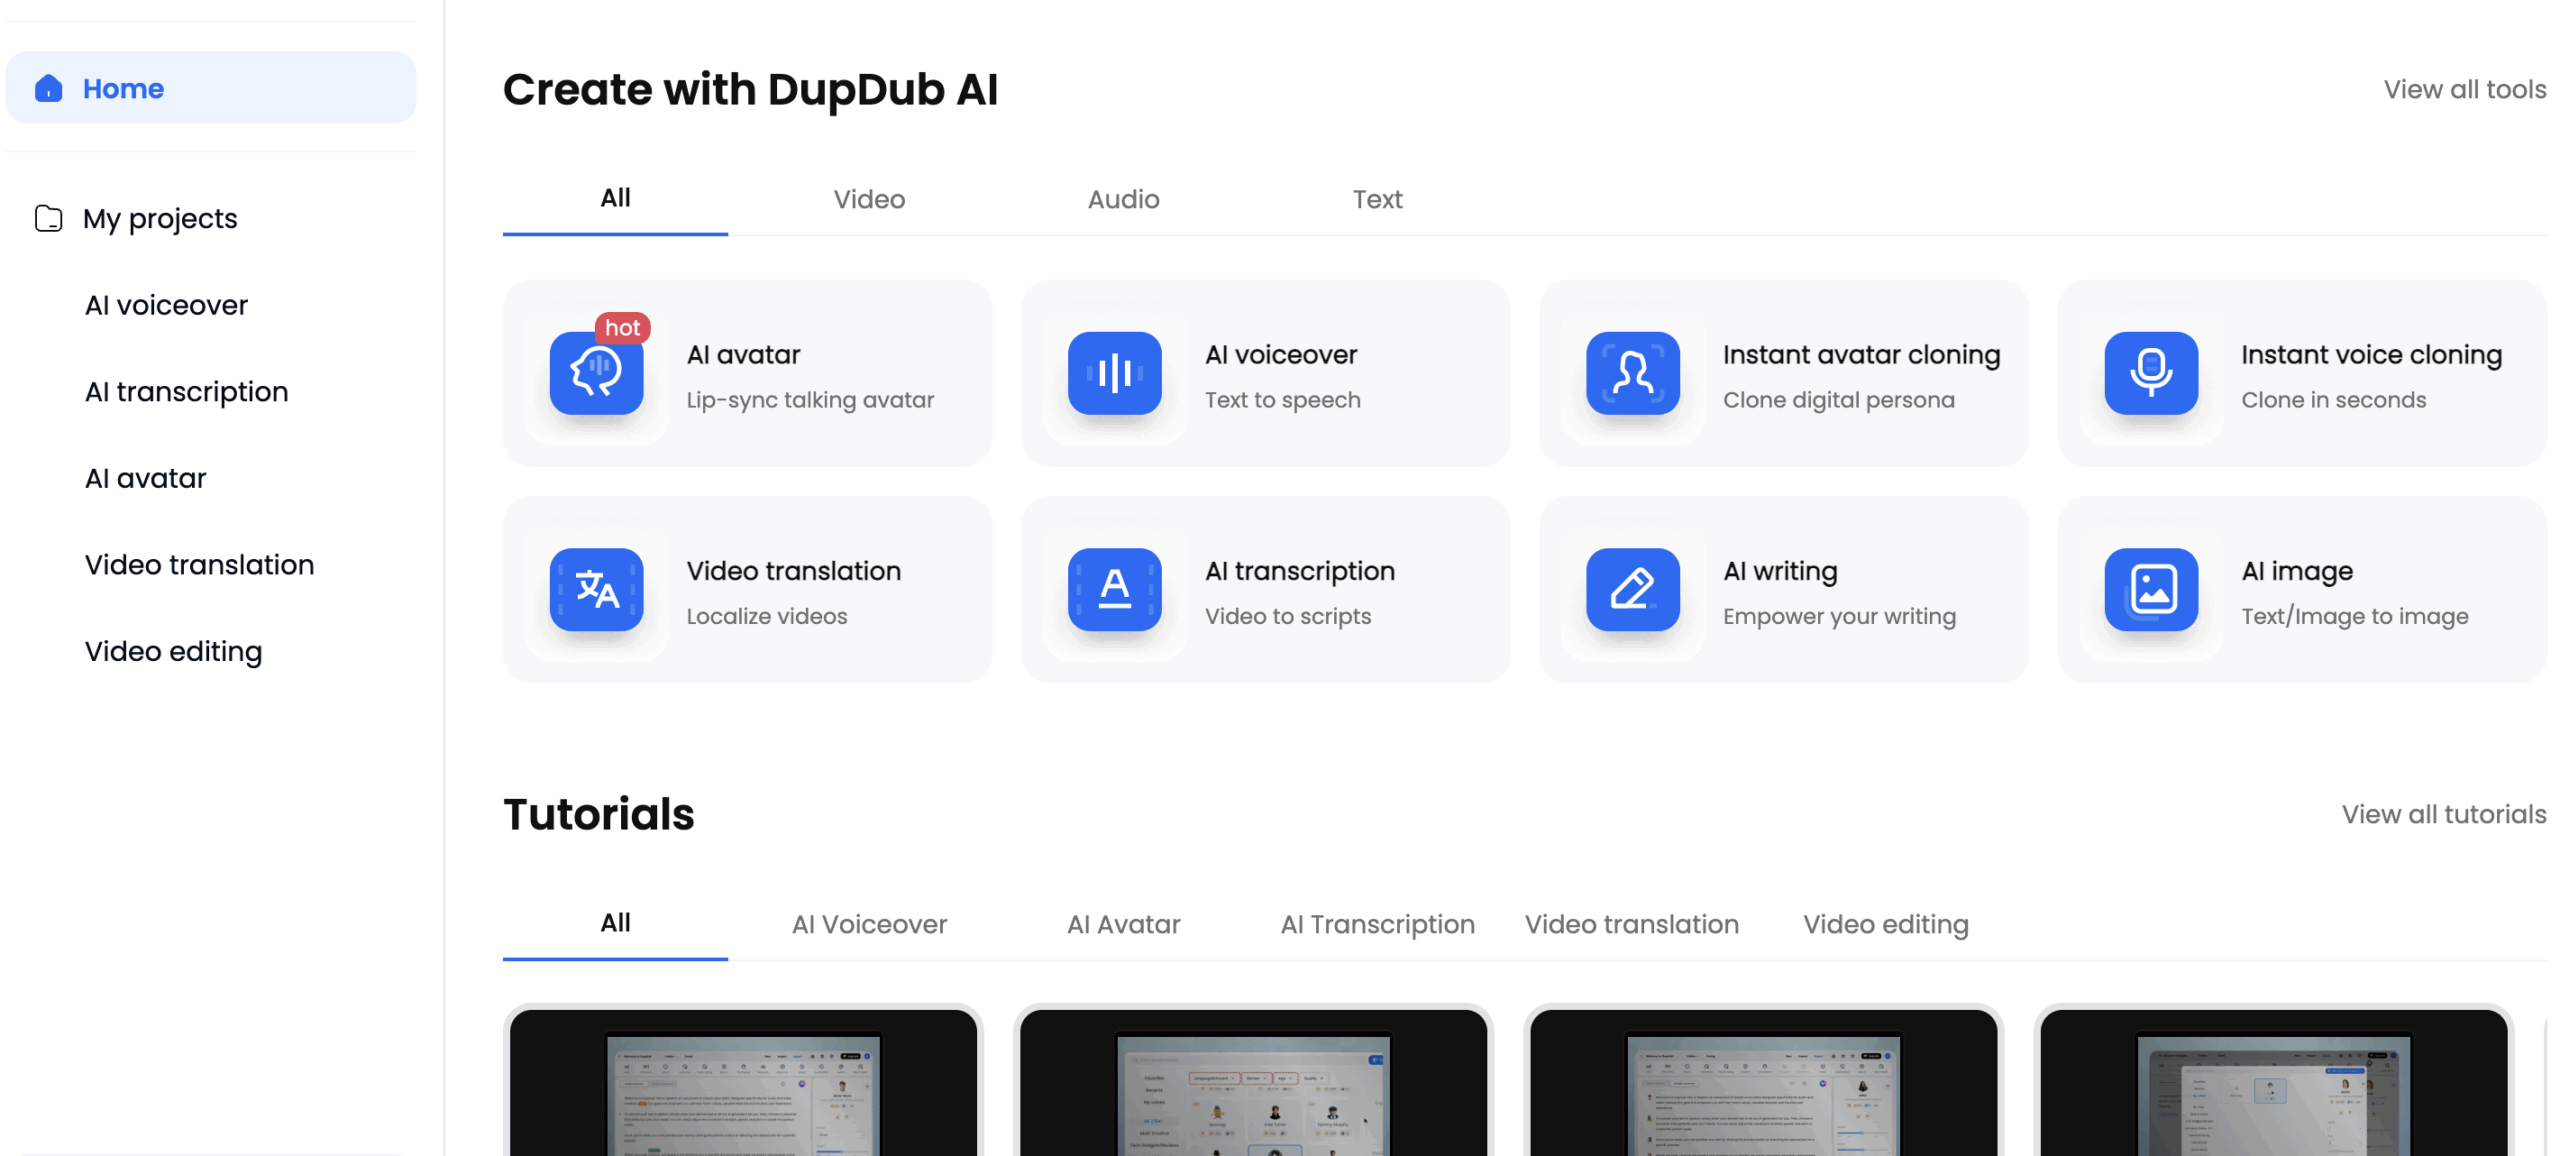Switch to the Video tools tab
The height and width of the screenshot is (1156, 2560).
click(x=868, y=199)
